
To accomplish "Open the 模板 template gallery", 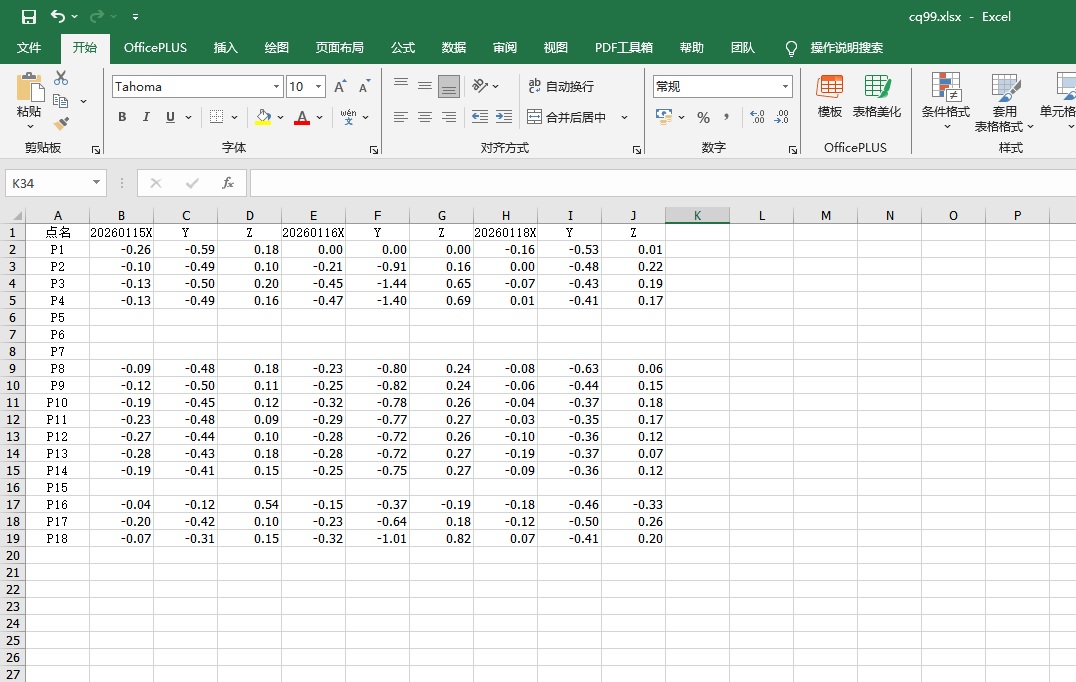I will tap(830, 97).
